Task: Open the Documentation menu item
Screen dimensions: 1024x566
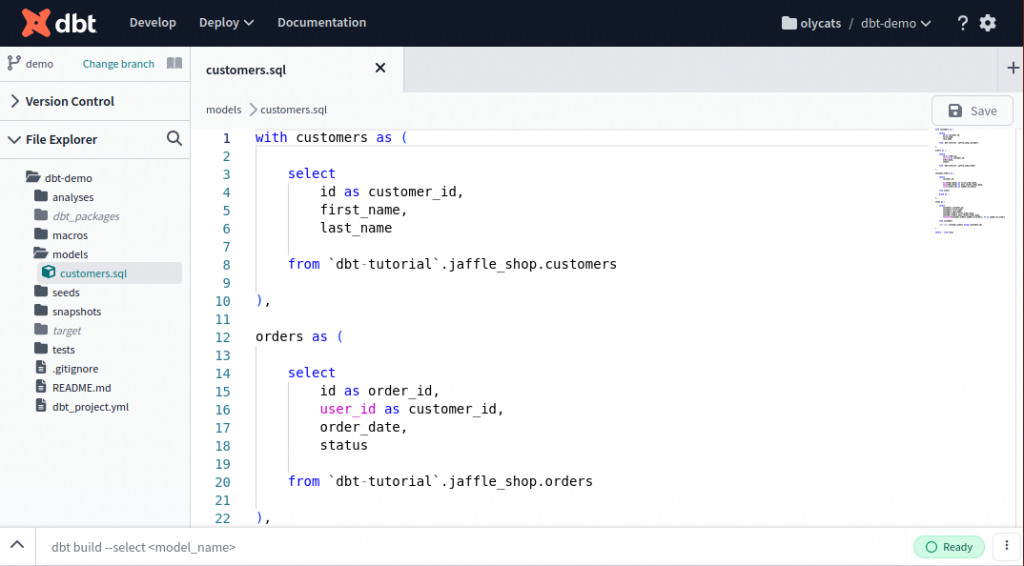Action: (x=321, y=22)
